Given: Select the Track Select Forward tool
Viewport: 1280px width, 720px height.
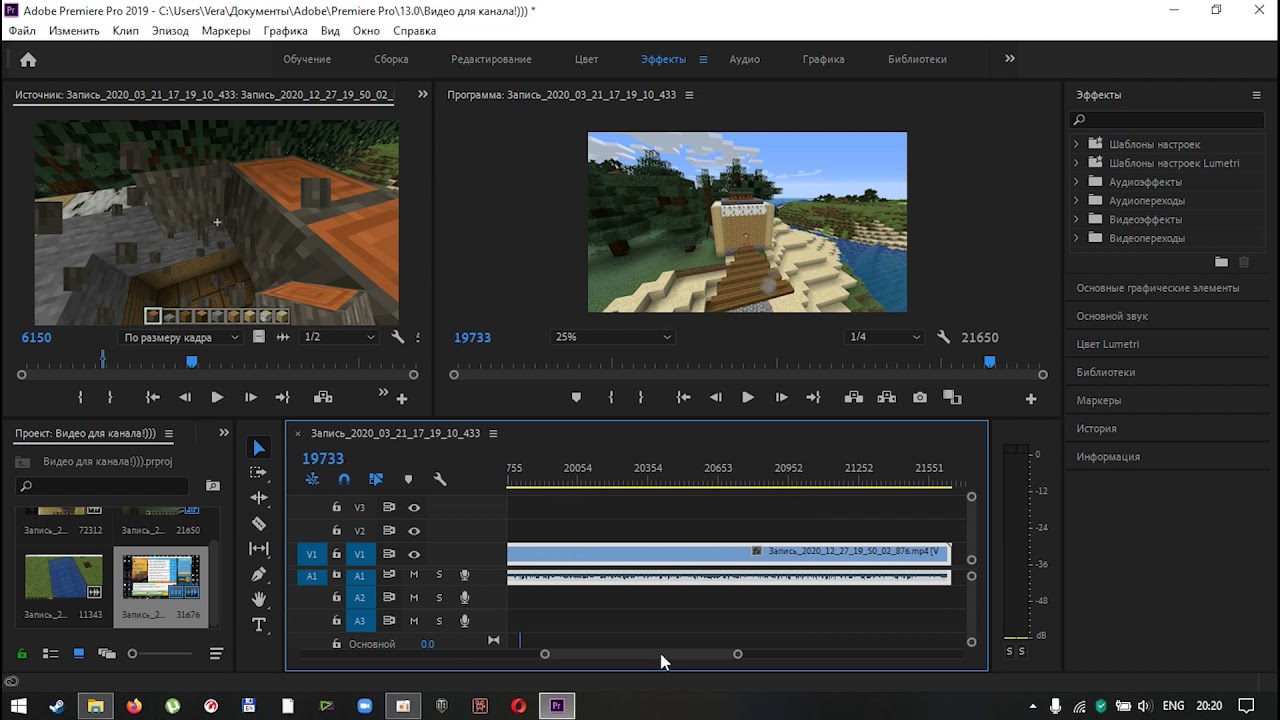Looking at the screenshot, I should [x=259, y=472].
